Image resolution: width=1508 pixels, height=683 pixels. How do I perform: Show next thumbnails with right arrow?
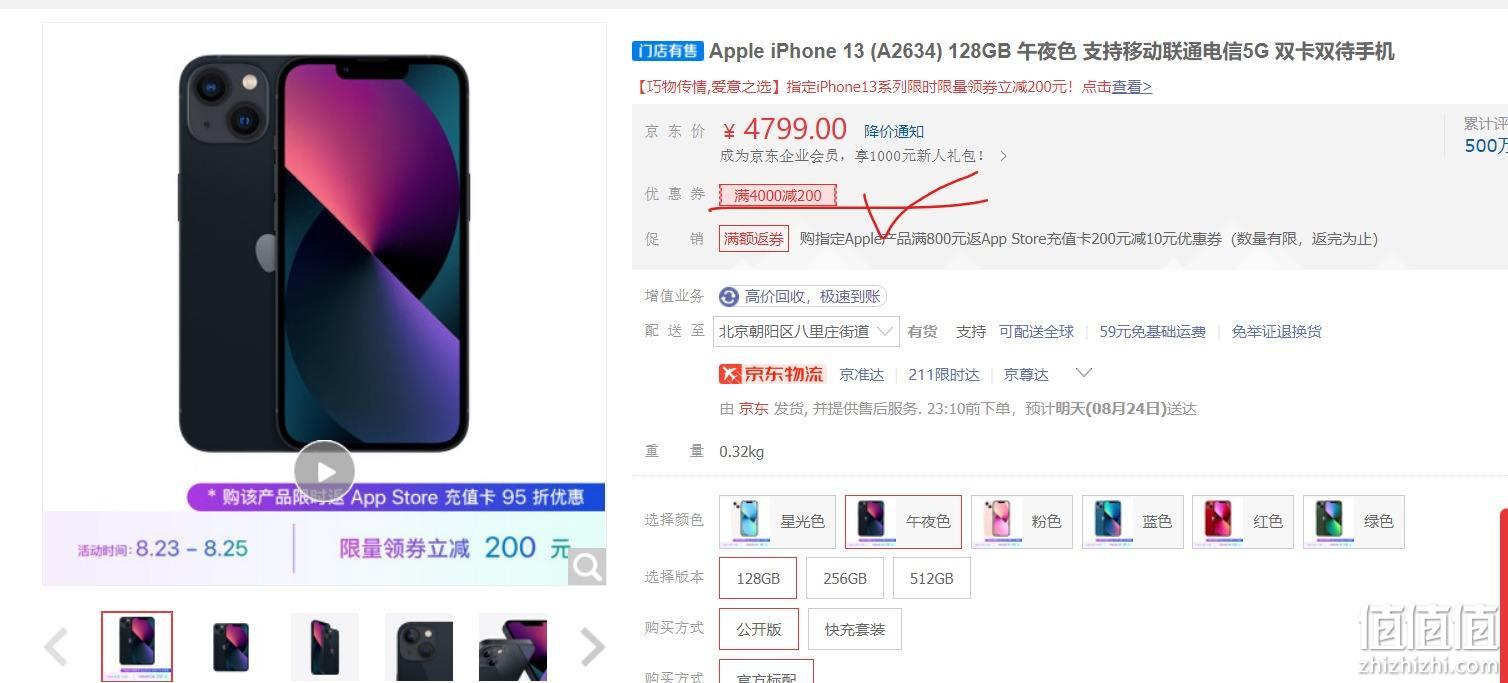point(593,647)
